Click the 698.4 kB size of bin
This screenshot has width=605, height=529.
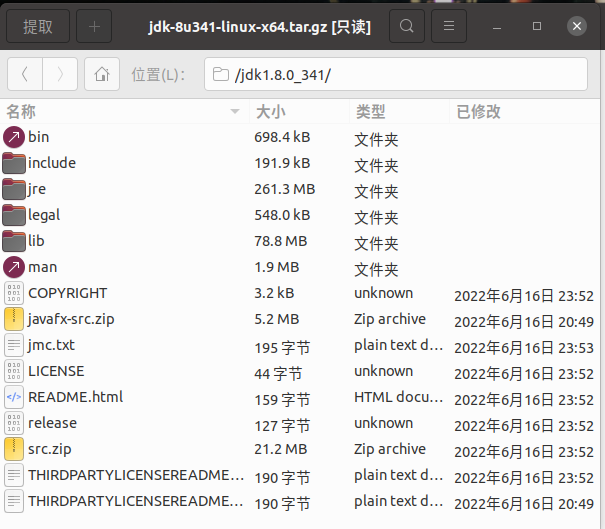[x=282, y=137]
